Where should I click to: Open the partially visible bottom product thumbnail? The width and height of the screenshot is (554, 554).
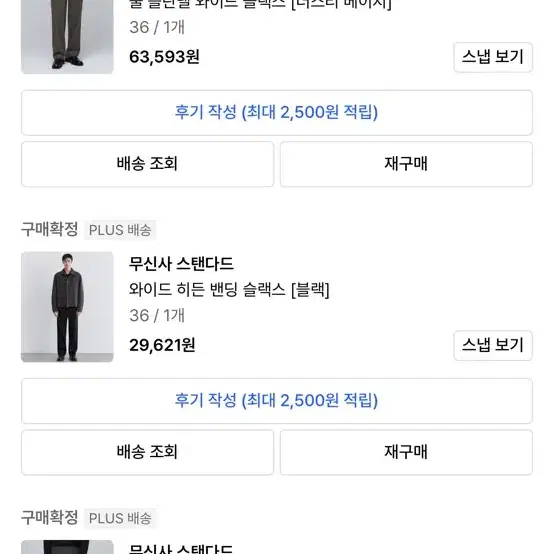67,547
